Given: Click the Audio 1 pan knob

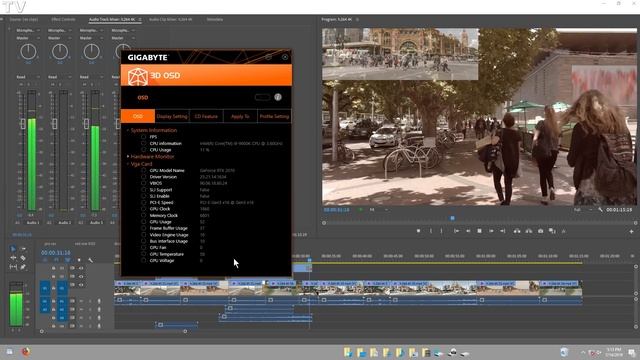Looking at the screenshot, I should click(28, 51).
